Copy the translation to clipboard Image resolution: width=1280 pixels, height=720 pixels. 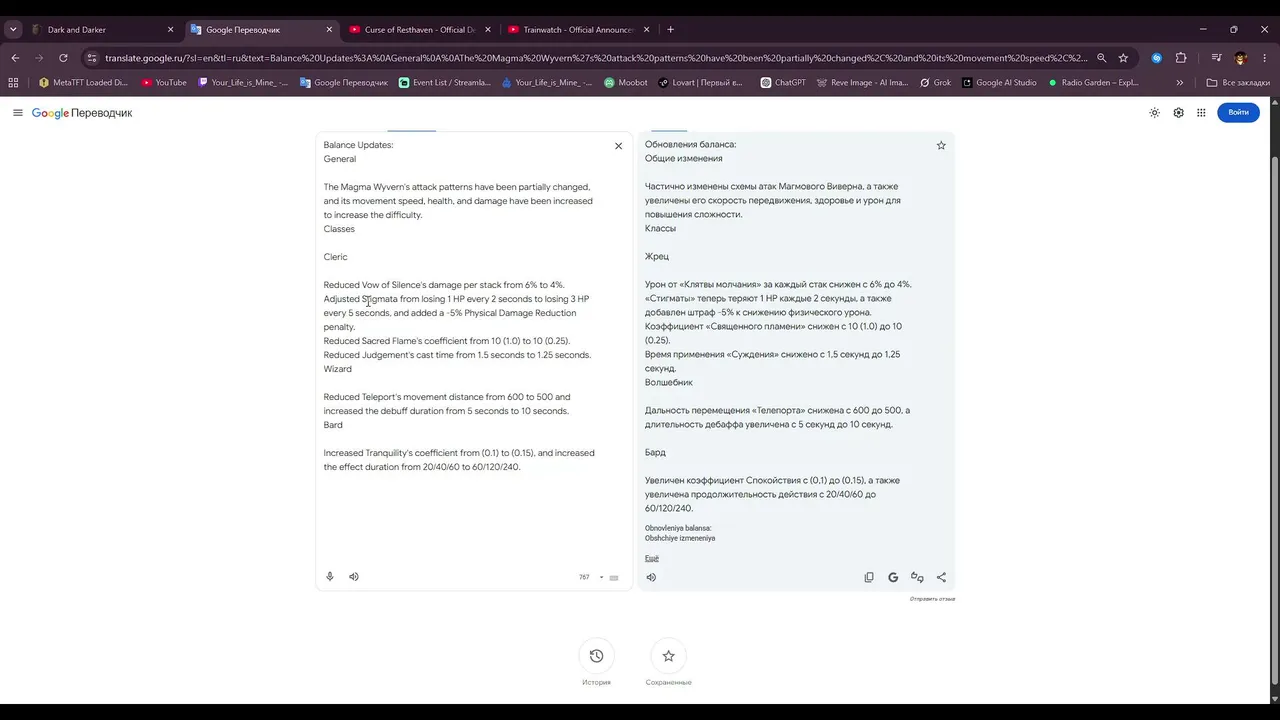pos(869,577)
